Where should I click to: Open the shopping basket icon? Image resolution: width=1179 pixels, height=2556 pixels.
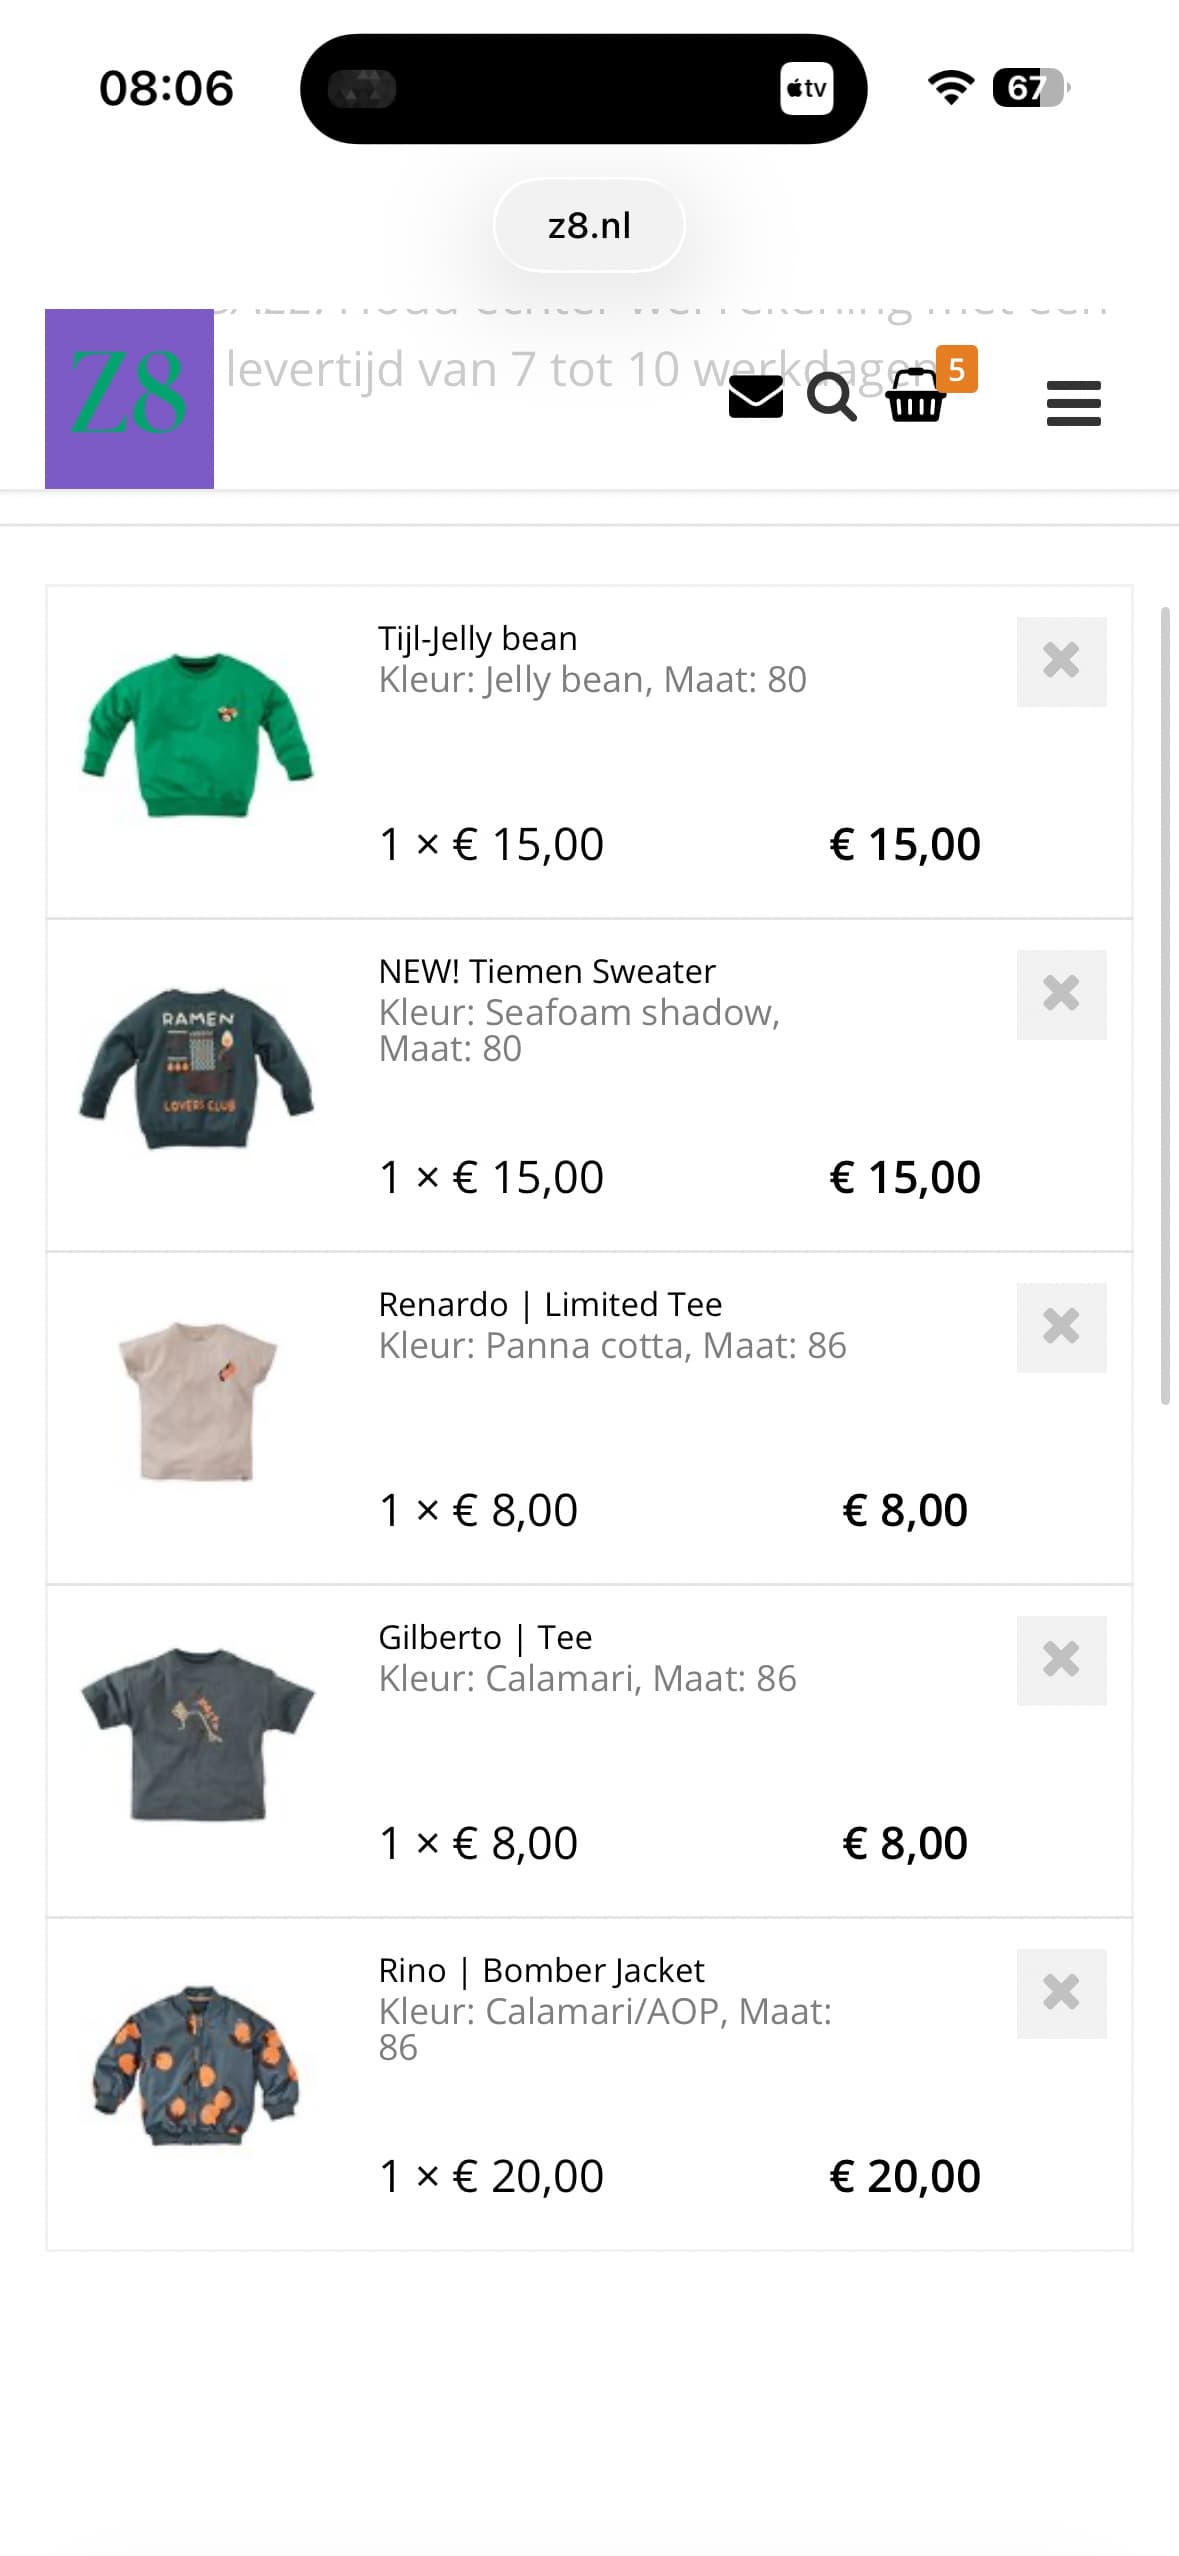tap(915, 397)
